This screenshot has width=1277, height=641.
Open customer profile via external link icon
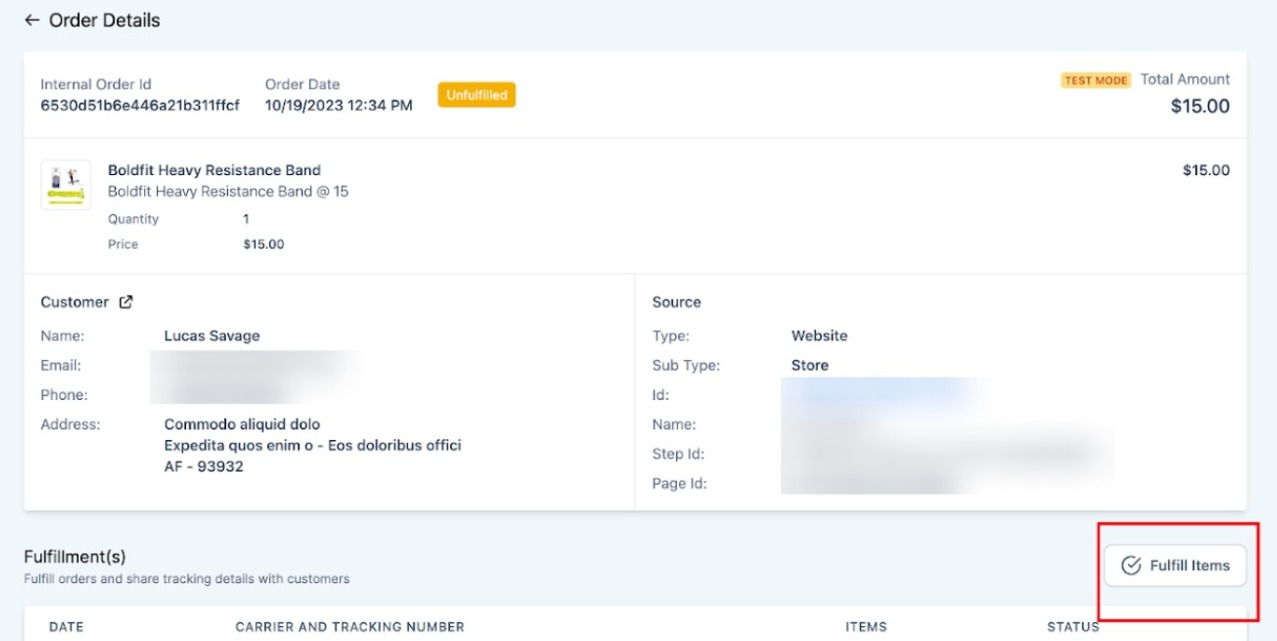[x=126, y=302]
